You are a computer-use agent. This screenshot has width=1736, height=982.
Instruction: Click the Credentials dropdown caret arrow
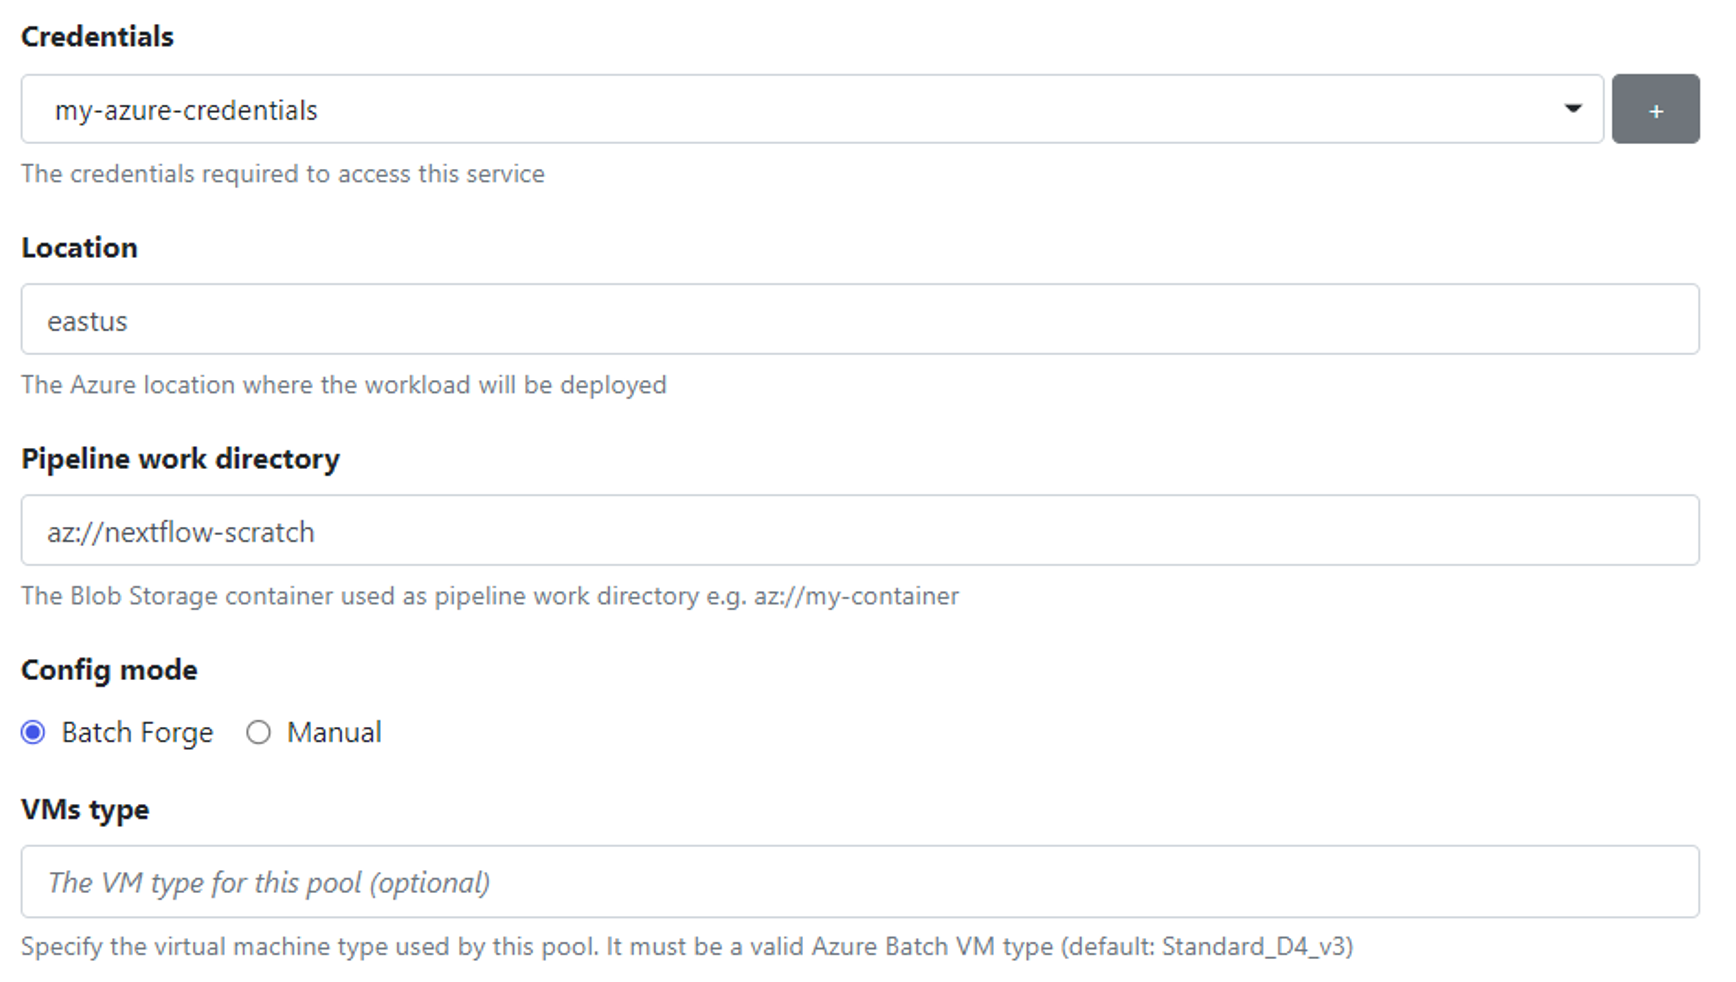coord(1572,109)
